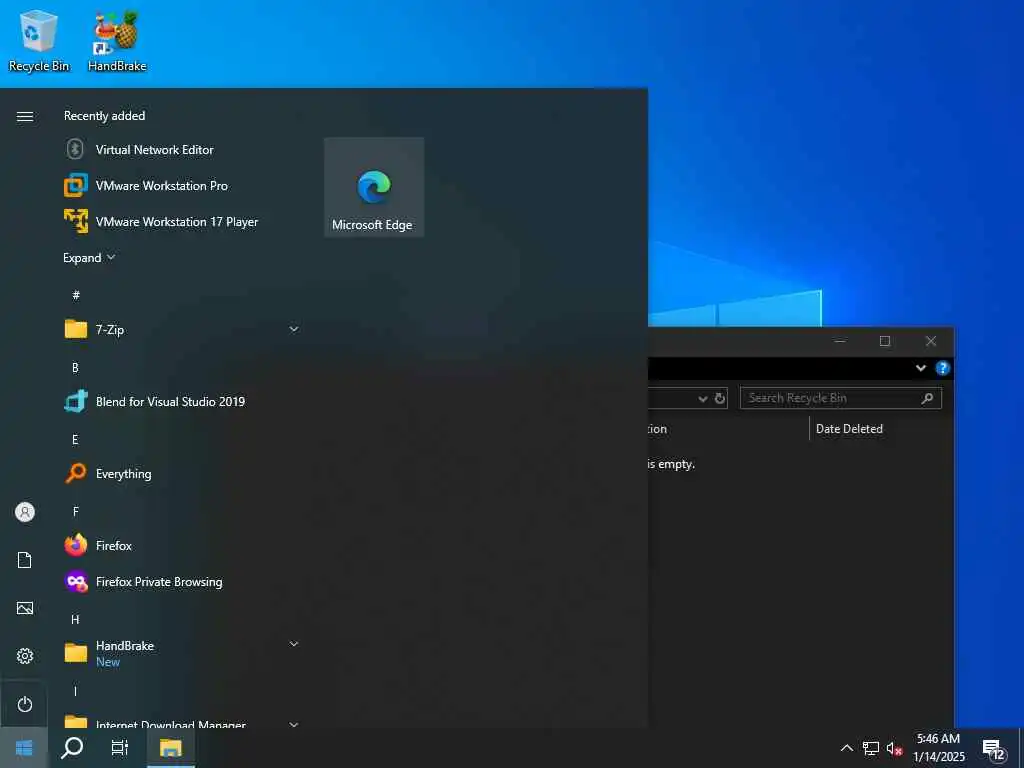Open Settings gear in the Start sidebar
The image size is (1024, 768).
point(25,656)
